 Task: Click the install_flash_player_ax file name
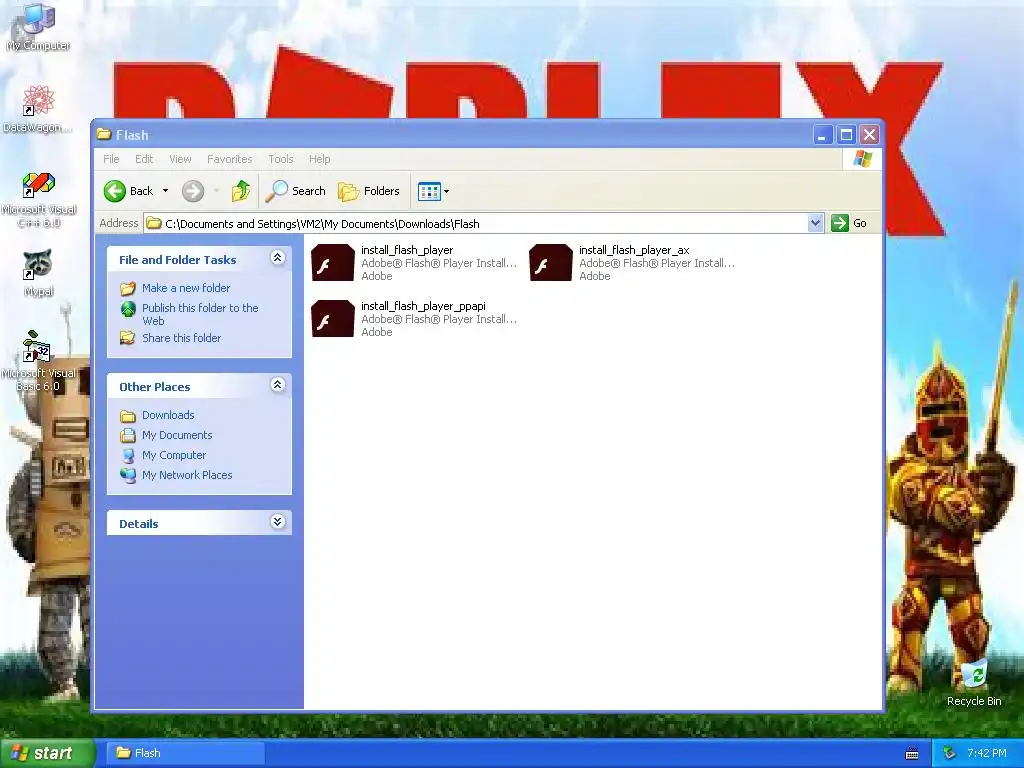pos(633,250)
